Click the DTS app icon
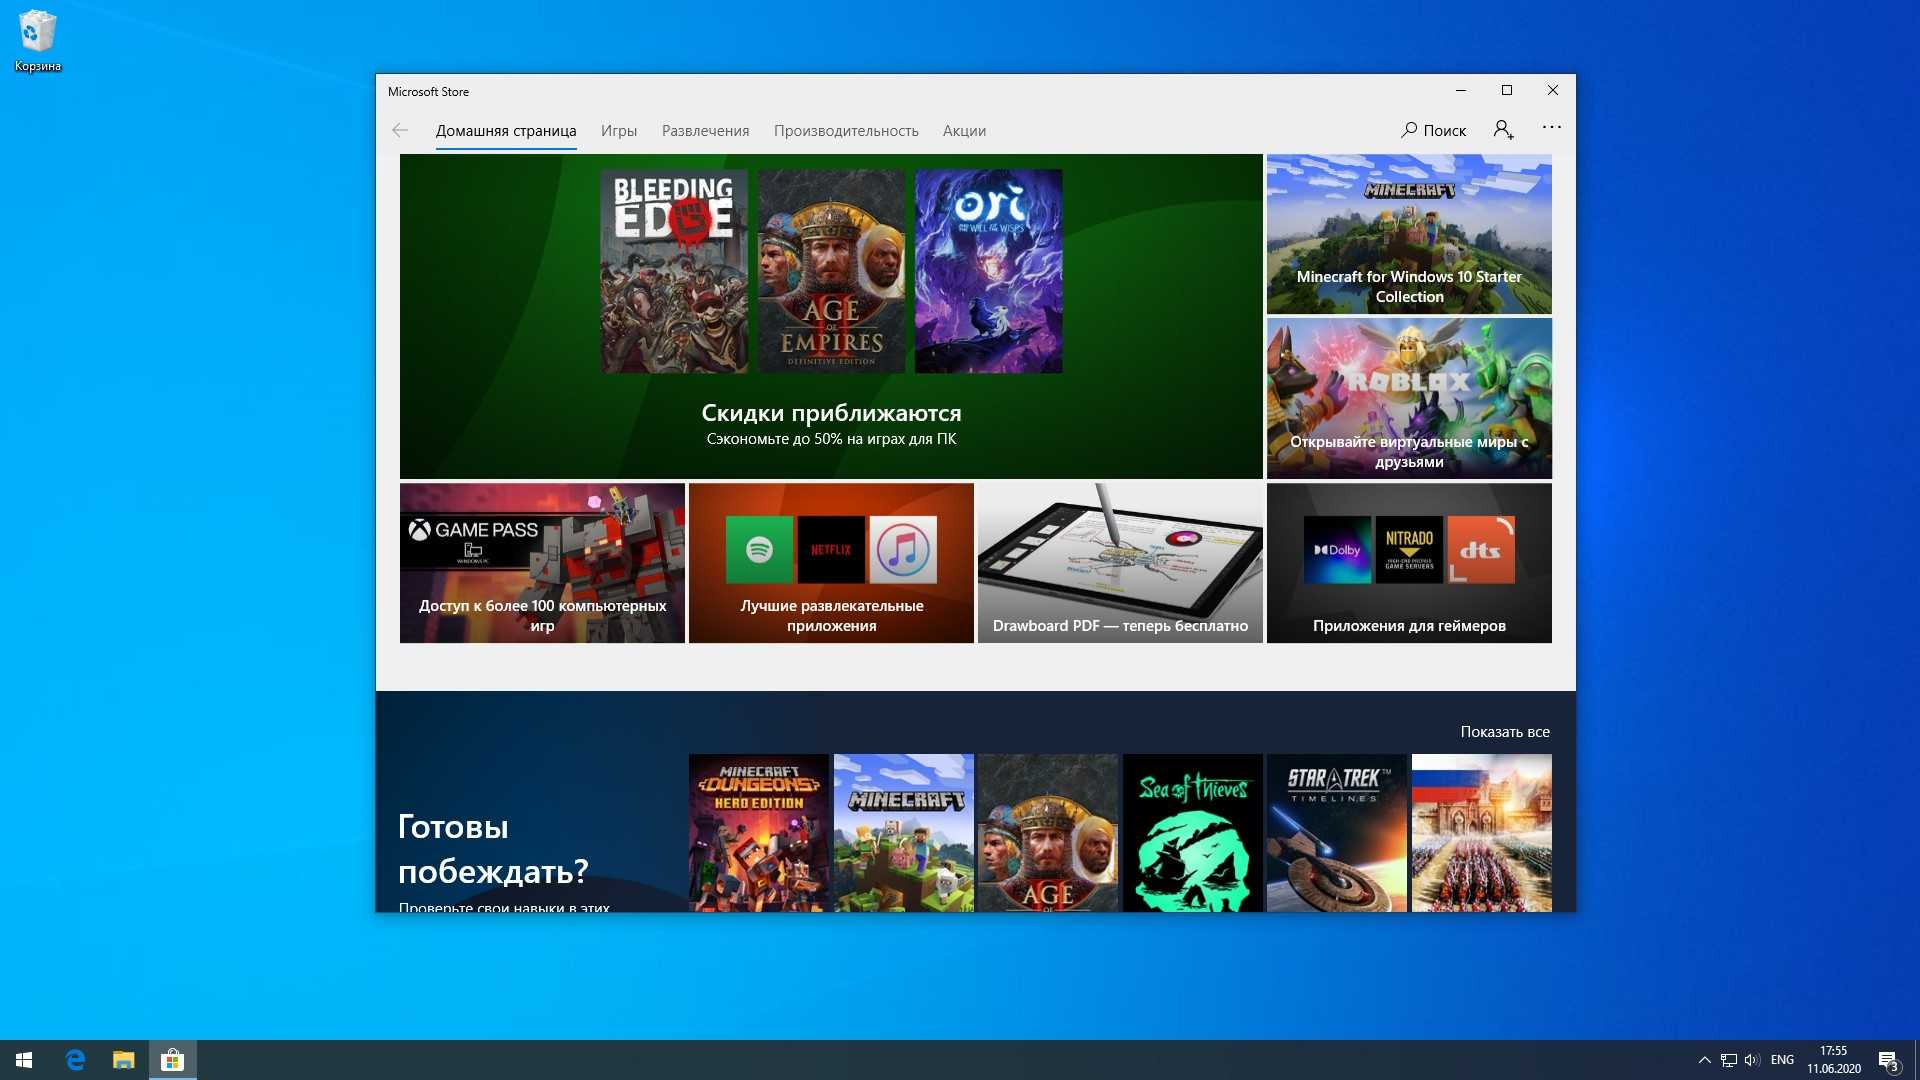Viewport: 1920px width, 1080px height. pyautogui.click(x=1481, y=549)
